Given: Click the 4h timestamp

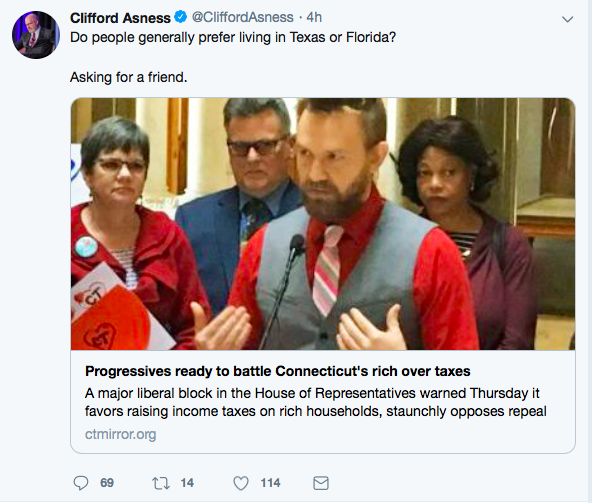Looking at the screenshot, I should pos(314,17).
